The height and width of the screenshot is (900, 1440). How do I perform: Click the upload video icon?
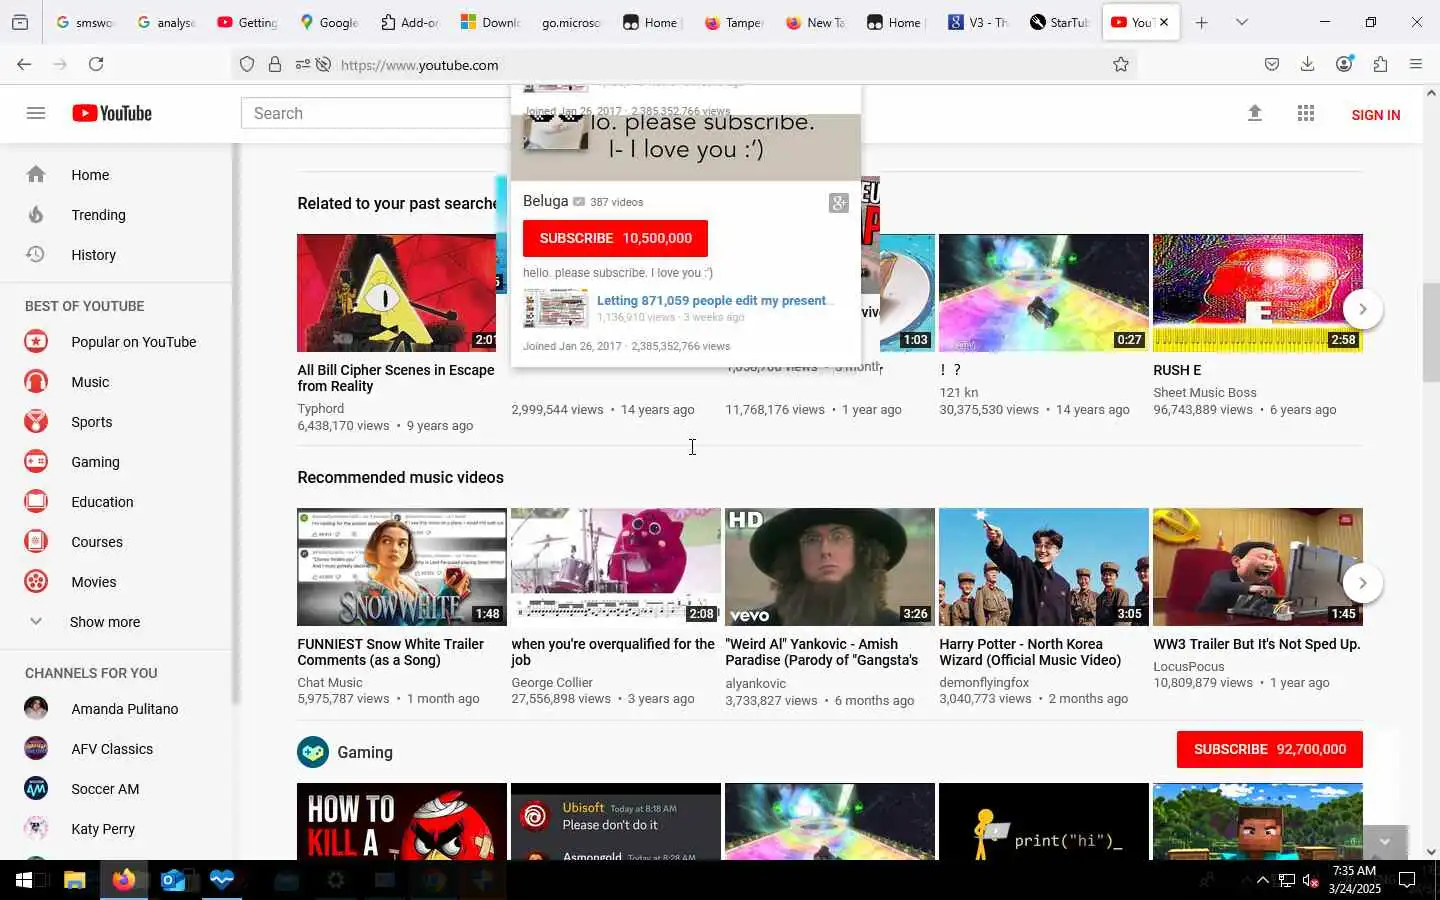[1254, 113]
